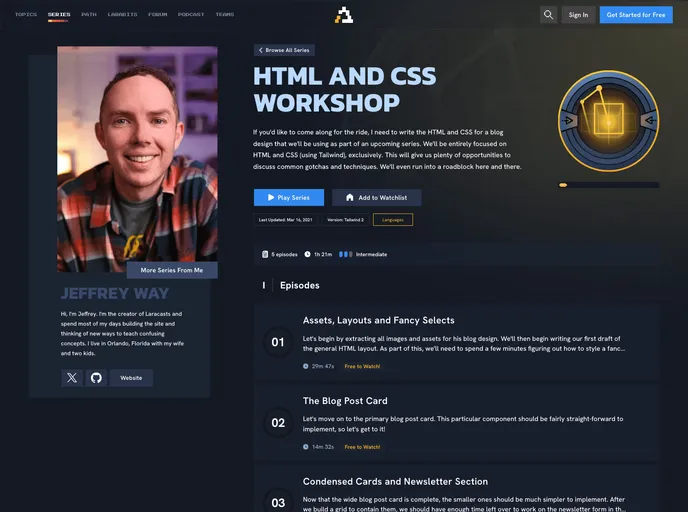Click Free to Watch under episode 01

[x=362, y=366]
